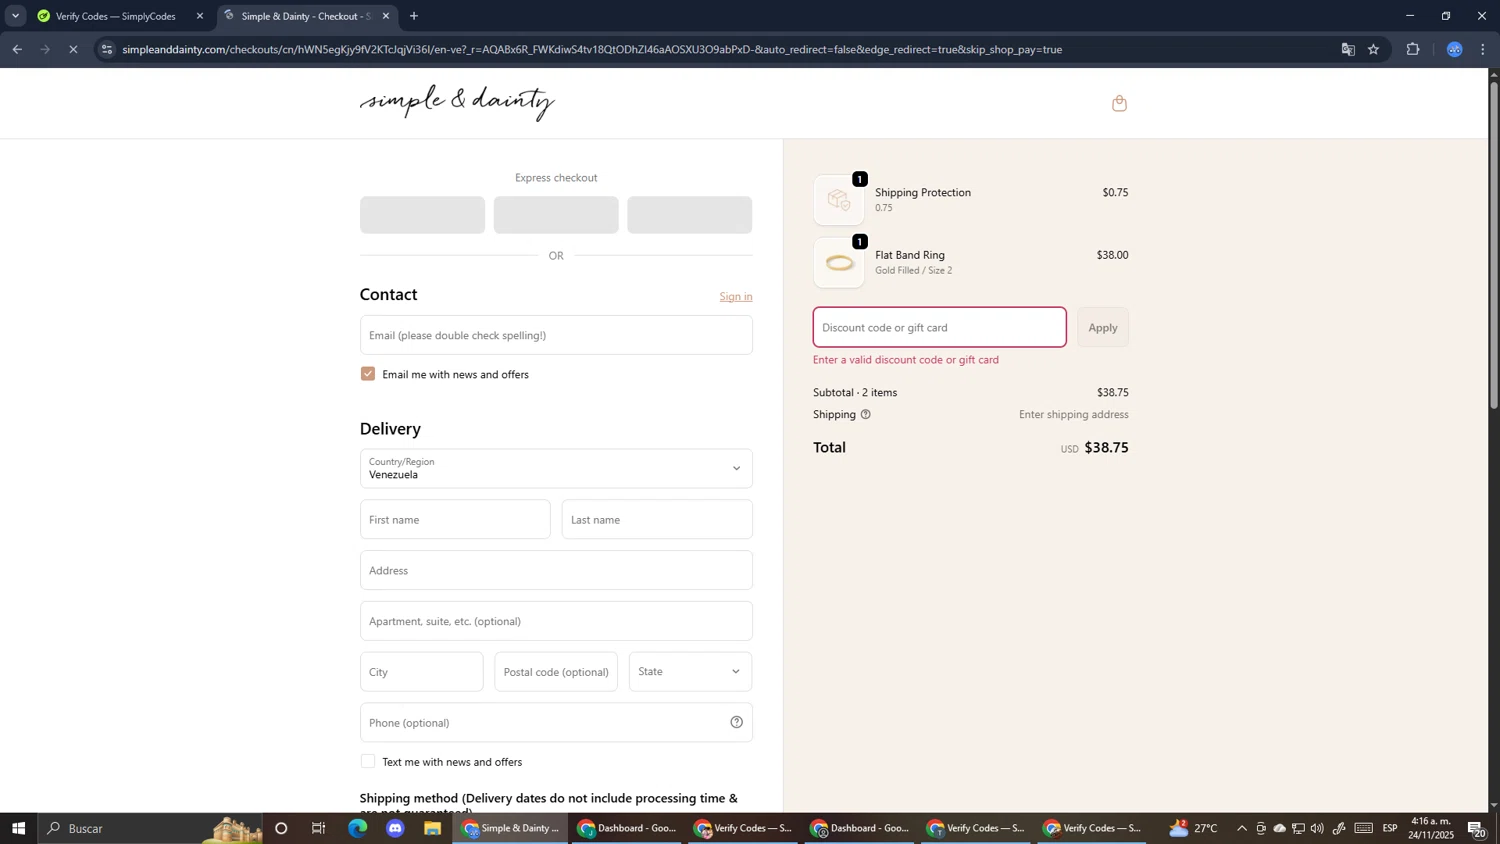1500x844 pixels.
Task: Bookmark this page with the star icon
Action: [1373, 49]
